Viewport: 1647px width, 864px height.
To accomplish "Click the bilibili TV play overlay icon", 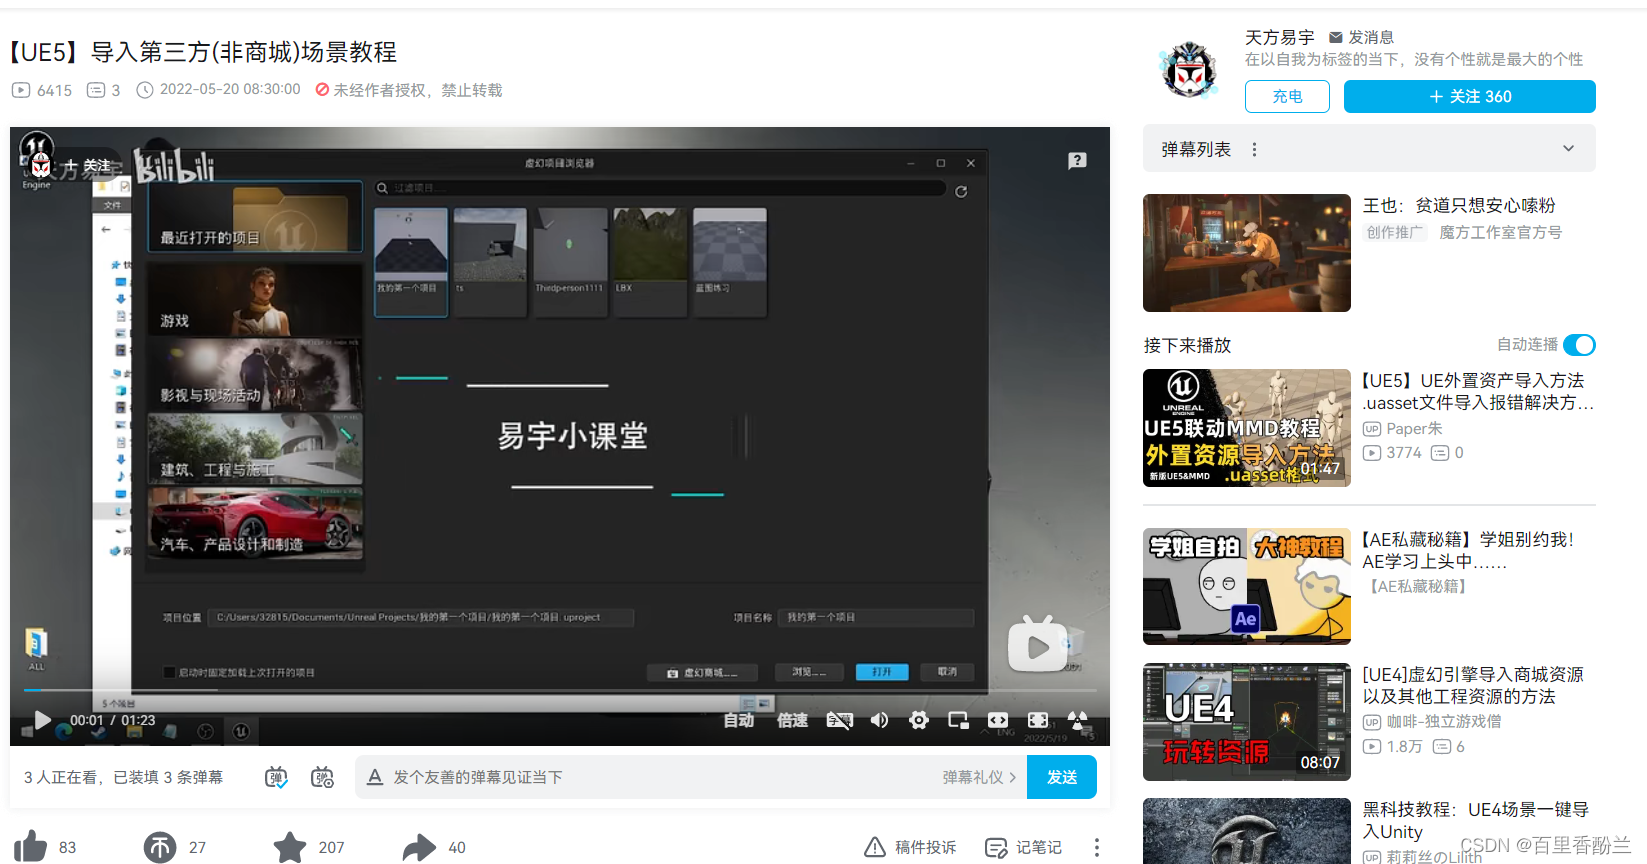I will tap(1037, 645).
